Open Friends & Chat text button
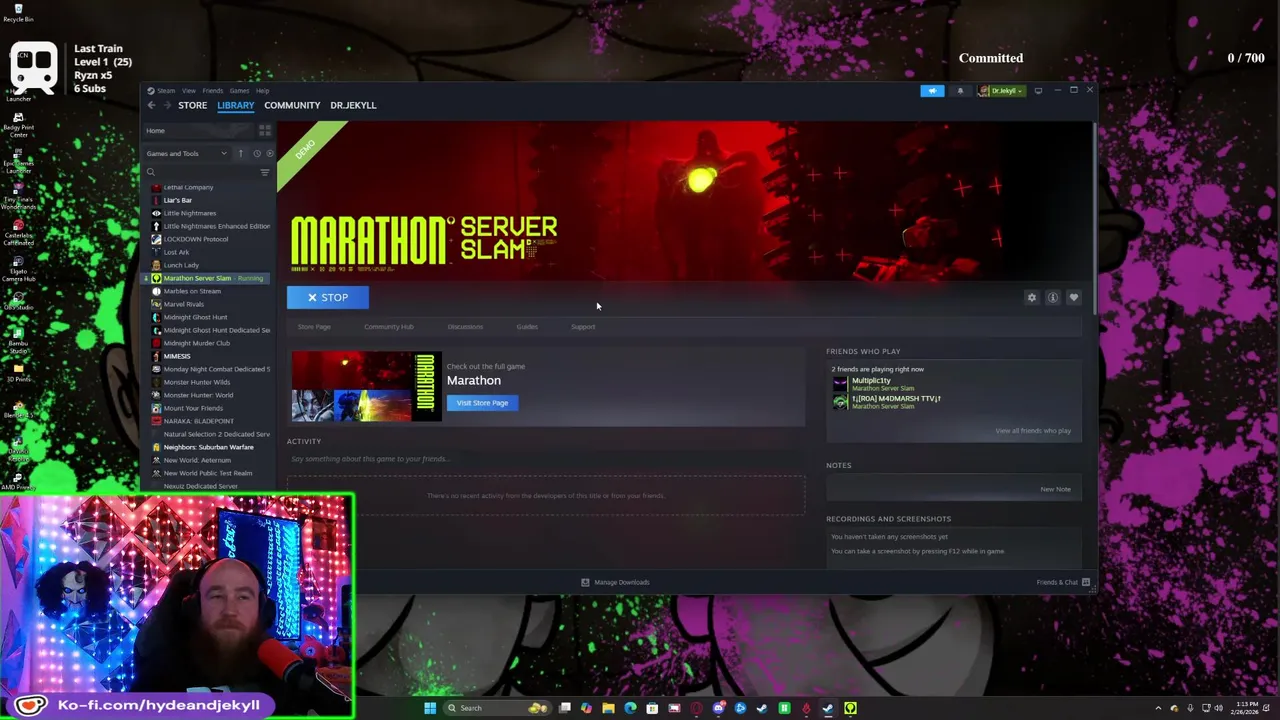The width and height of the screenshot is (1280, 720). 1057,582
